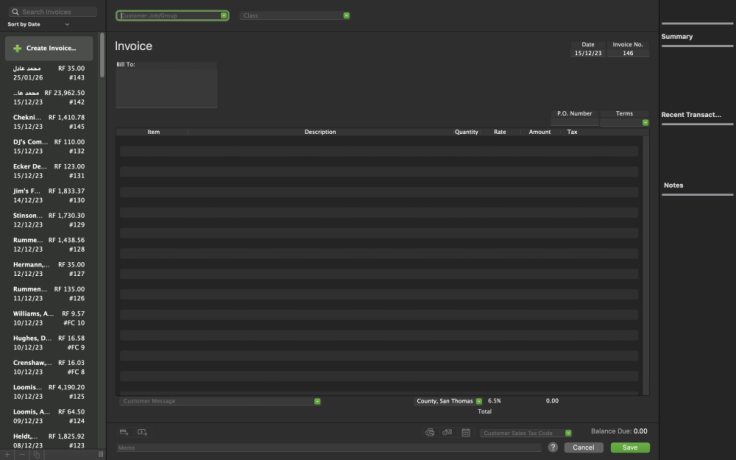Screen dimensions: 736x460
Task: Select invoice #145 for Chekni in list
Action: [x=49, y=122]
